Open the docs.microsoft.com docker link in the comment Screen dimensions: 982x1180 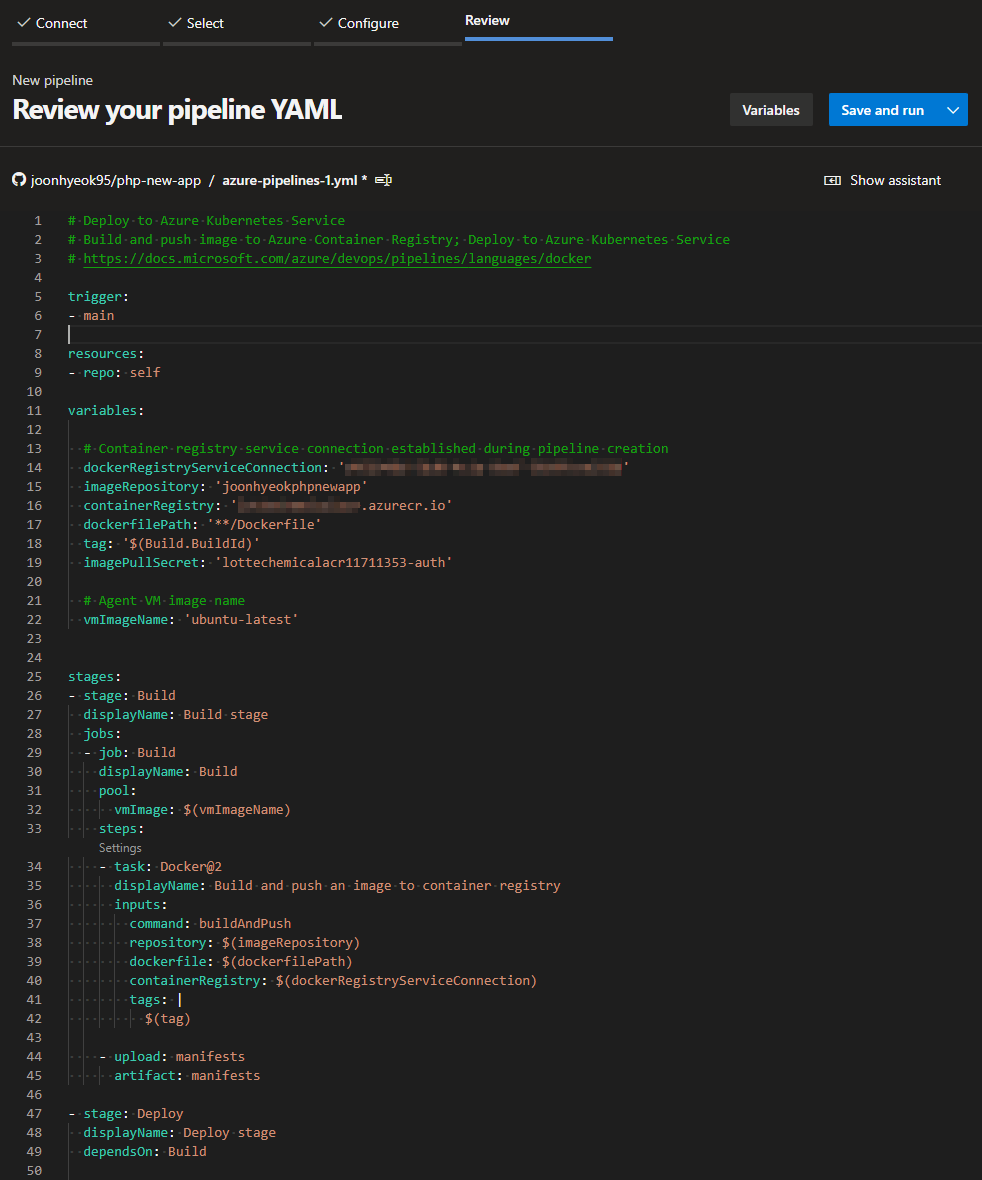(337, 258)
